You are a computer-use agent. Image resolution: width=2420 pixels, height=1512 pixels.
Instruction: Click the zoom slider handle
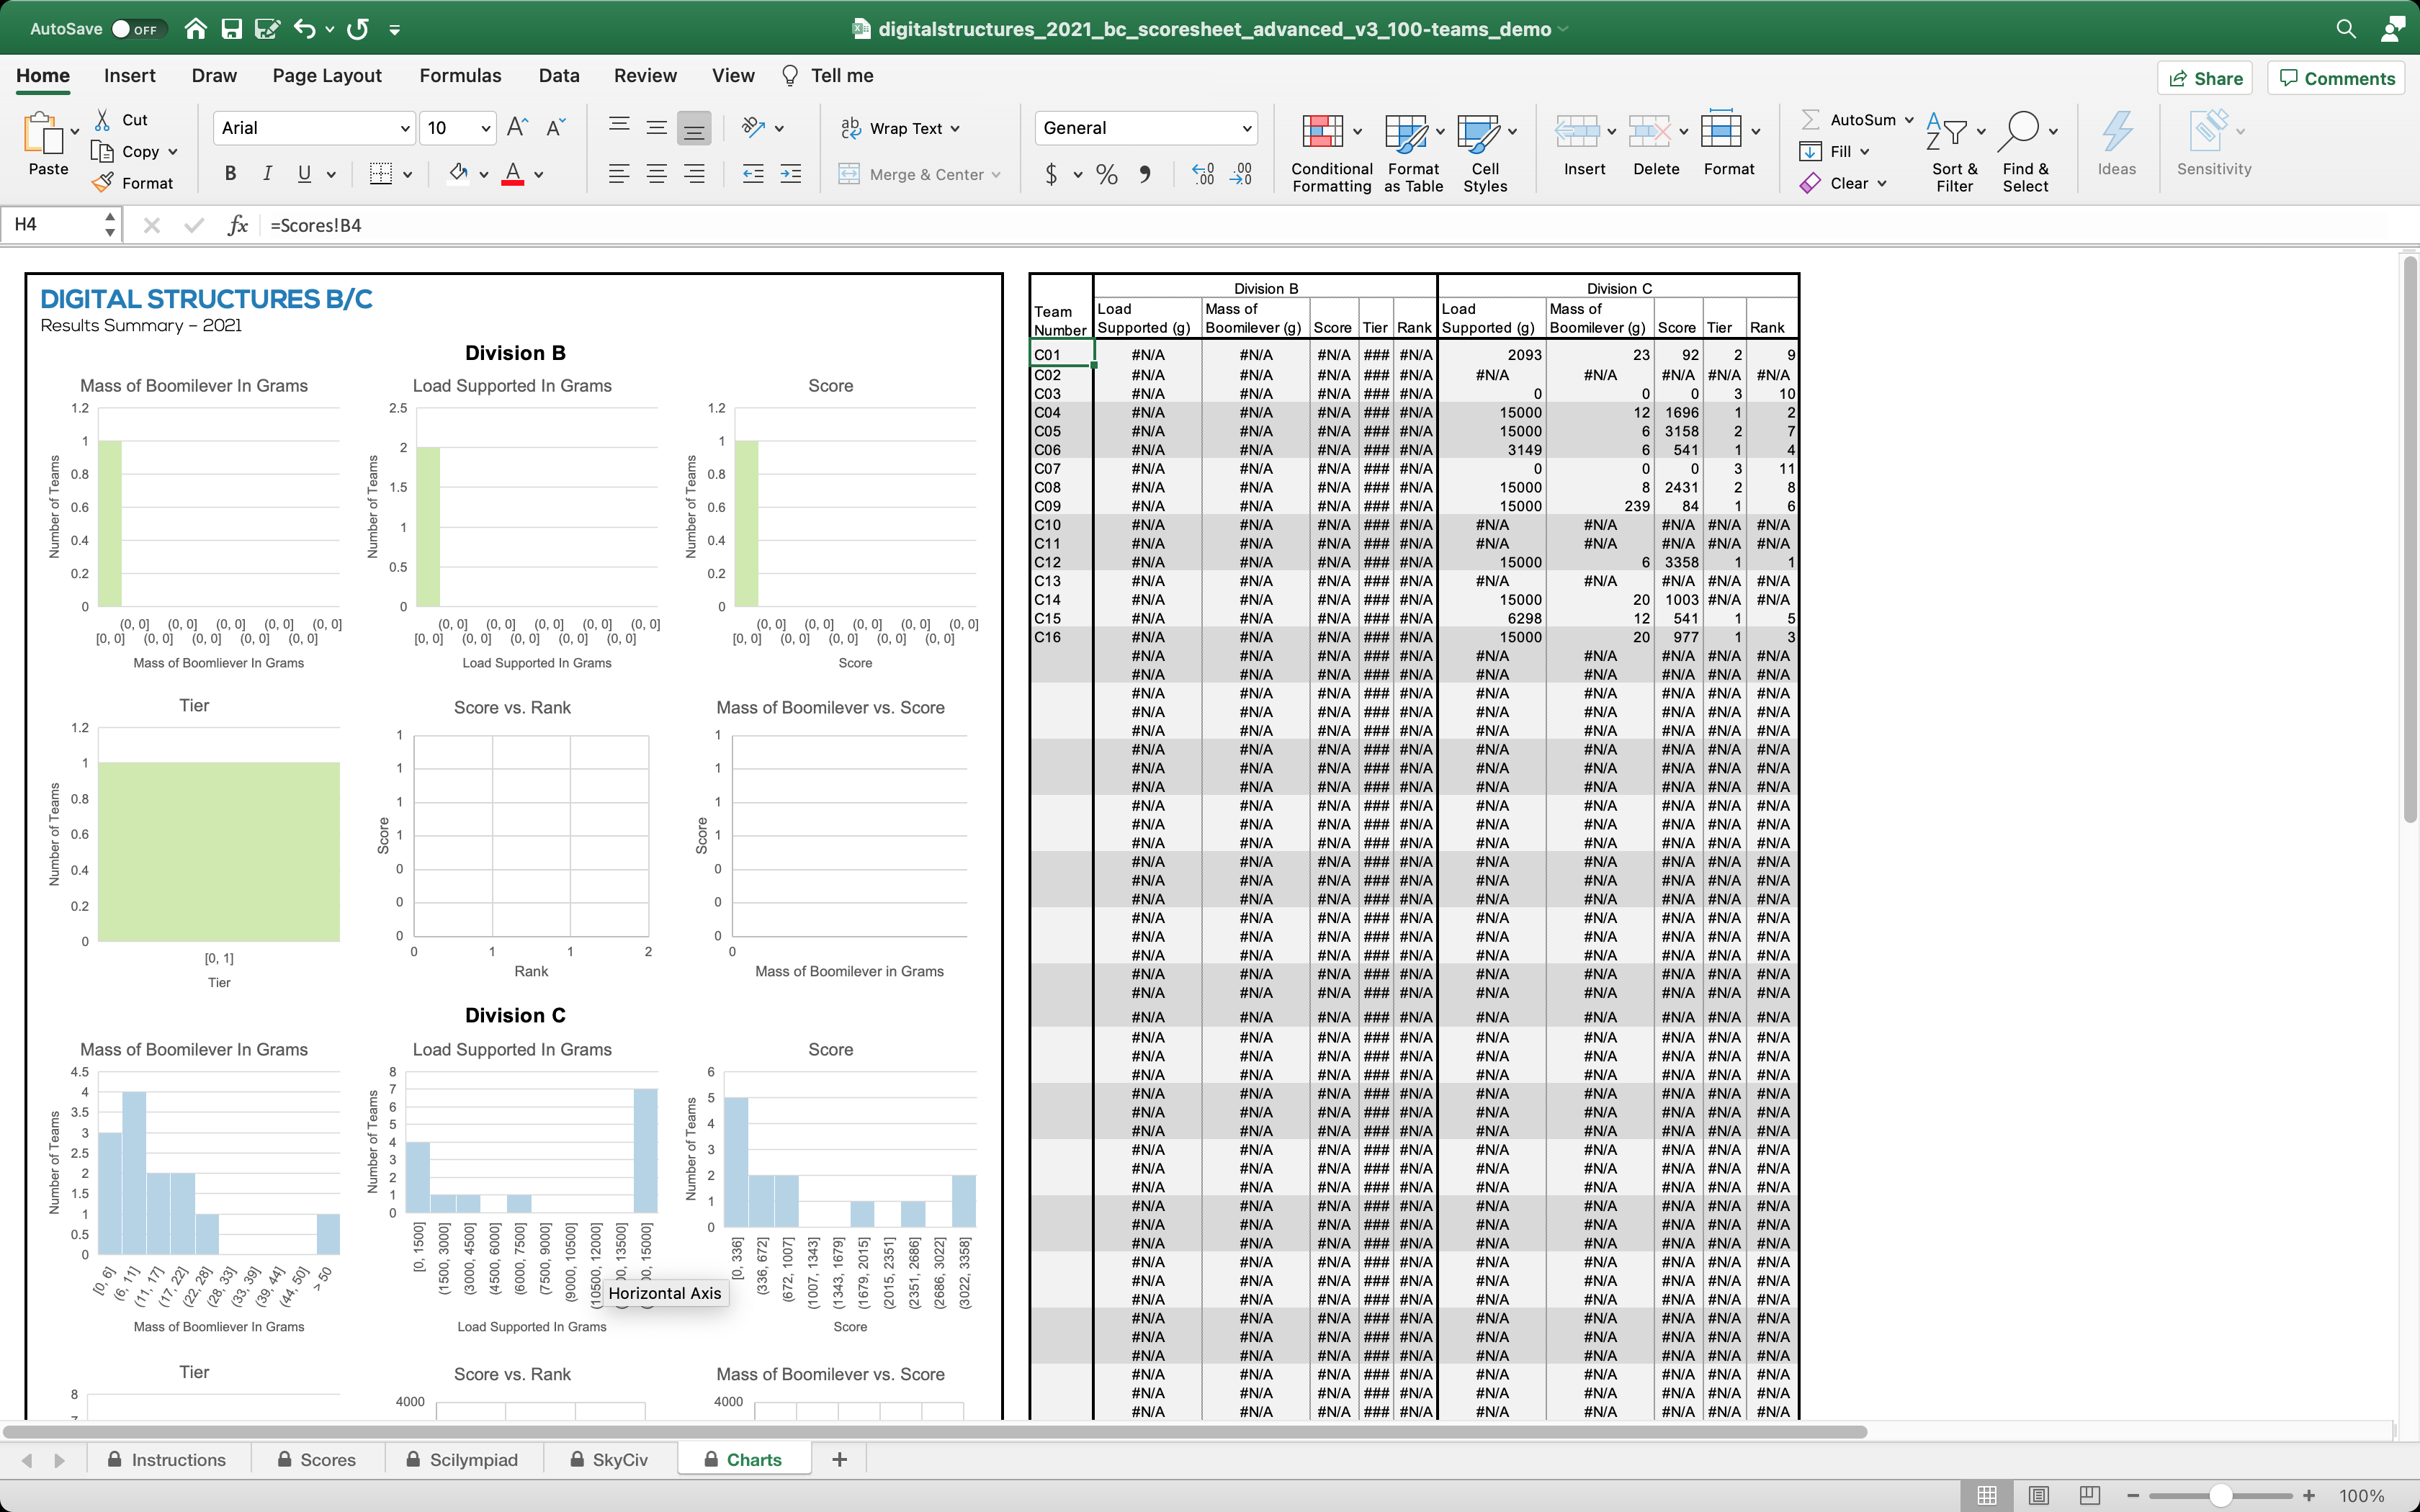point(2221,1495)
